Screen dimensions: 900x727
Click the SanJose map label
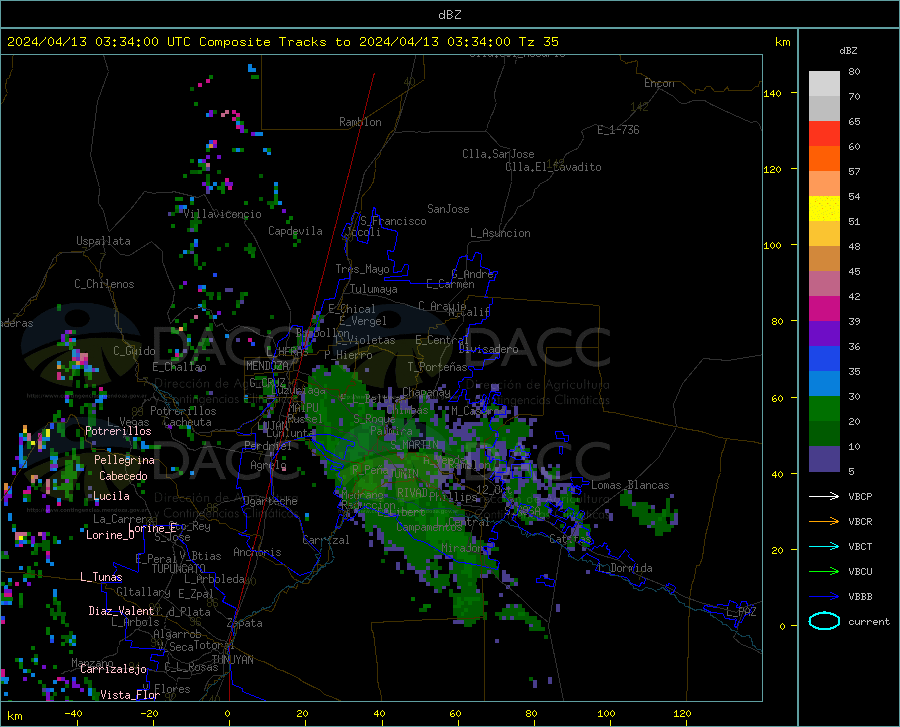(448, 209)
